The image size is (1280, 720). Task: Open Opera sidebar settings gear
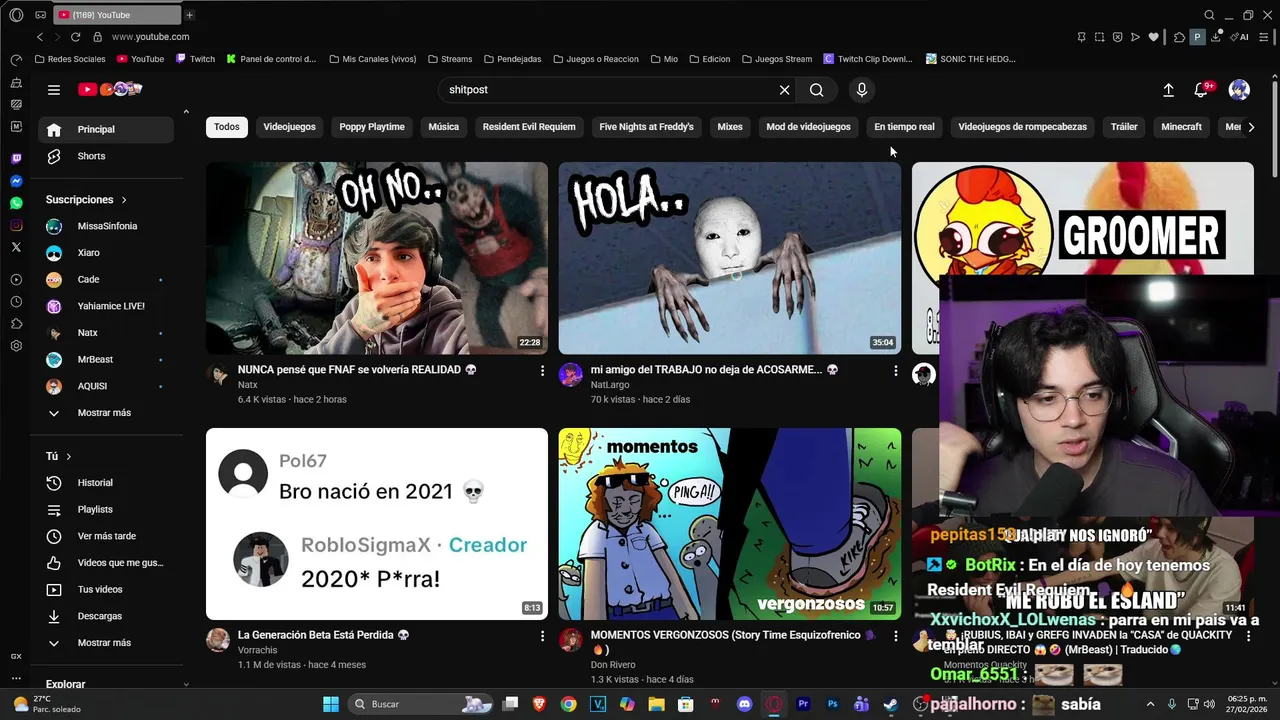(16, 346)
